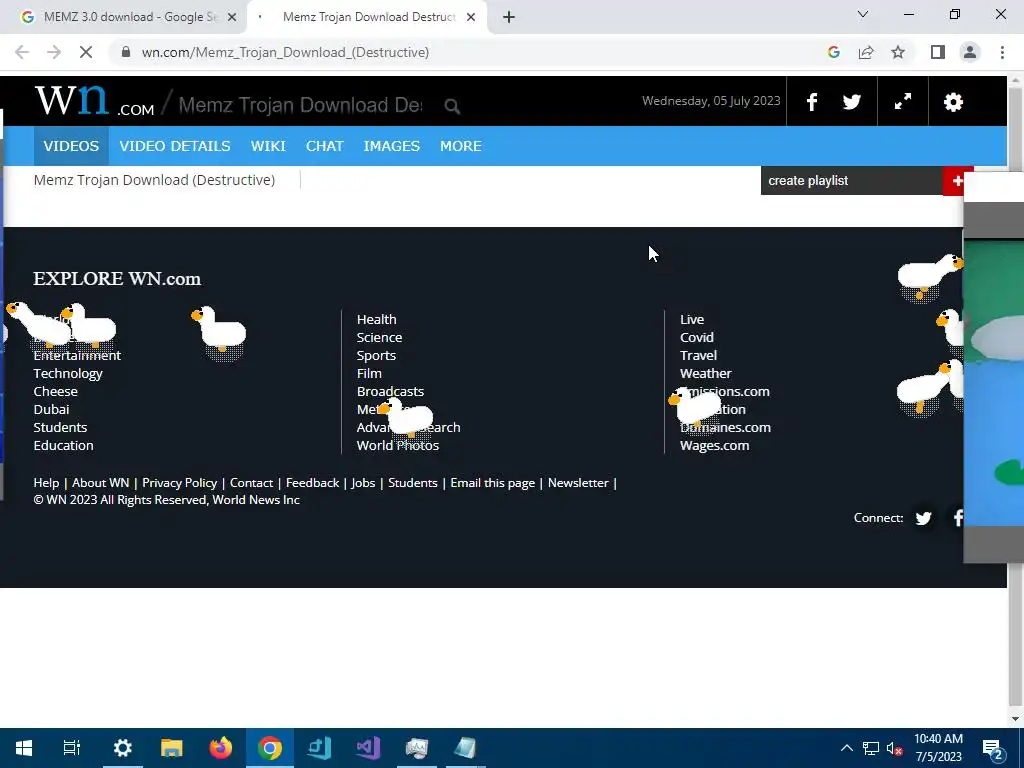Viewport: 1024px width, 768px height.
Task: Click the About WN footer link
Action: 101,483
